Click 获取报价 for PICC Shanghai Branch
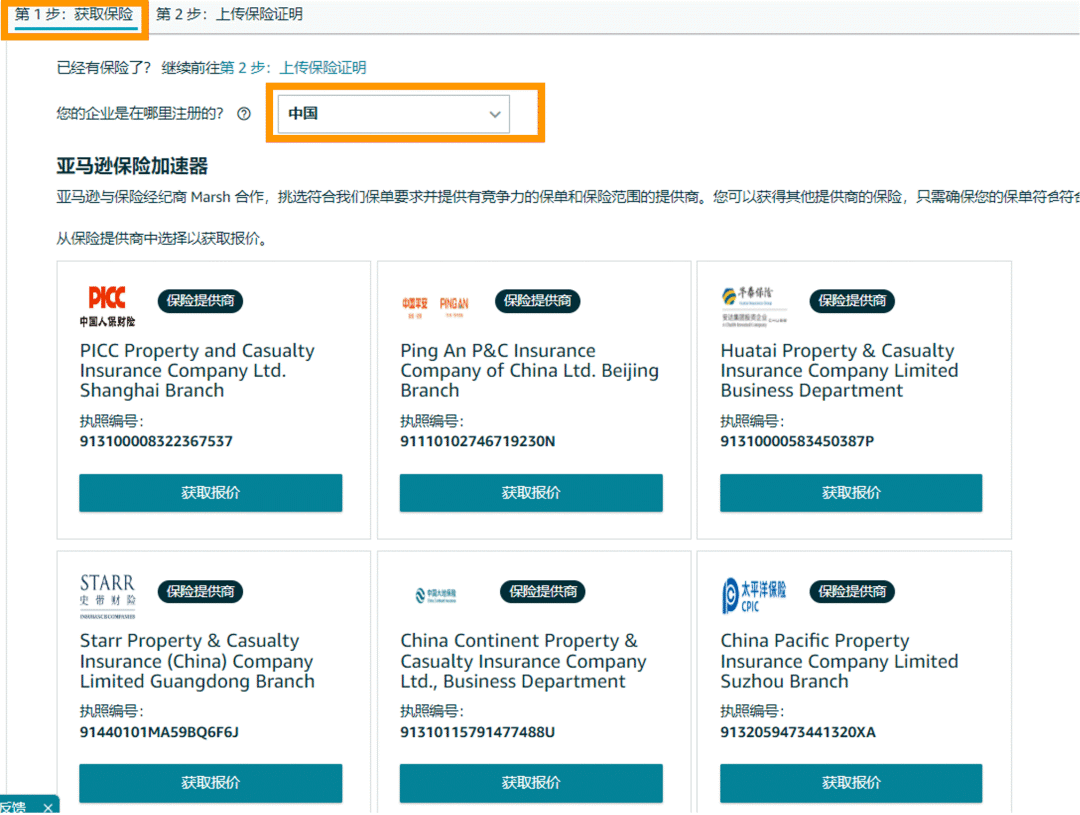Image resolution: width=1080 pixels, height=815 pixels. (x=210, y=492)
